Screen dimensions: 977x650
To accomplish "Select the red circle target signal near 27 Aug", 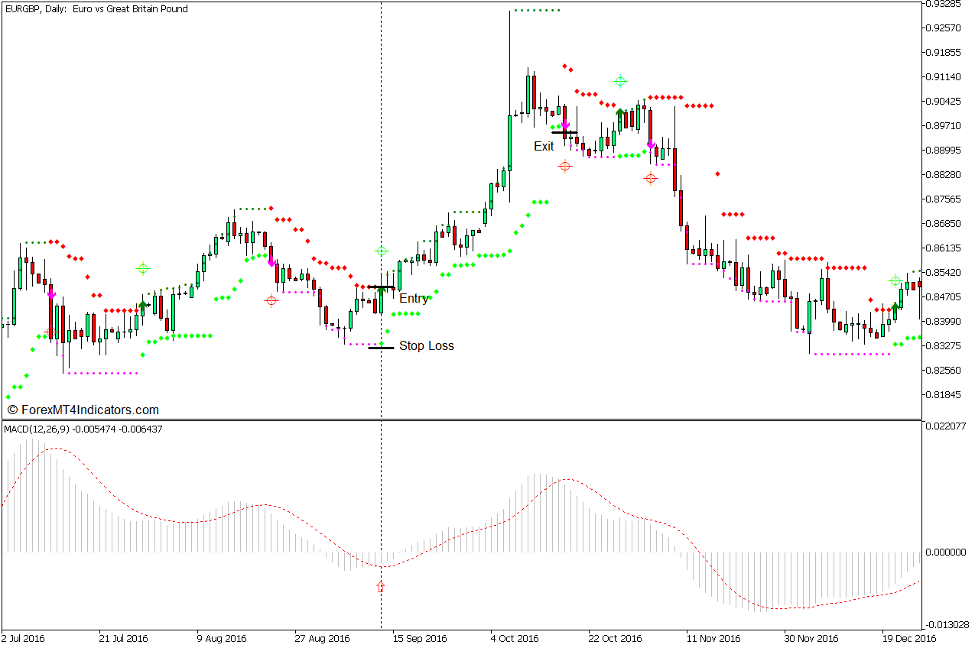I will [271, 300].
